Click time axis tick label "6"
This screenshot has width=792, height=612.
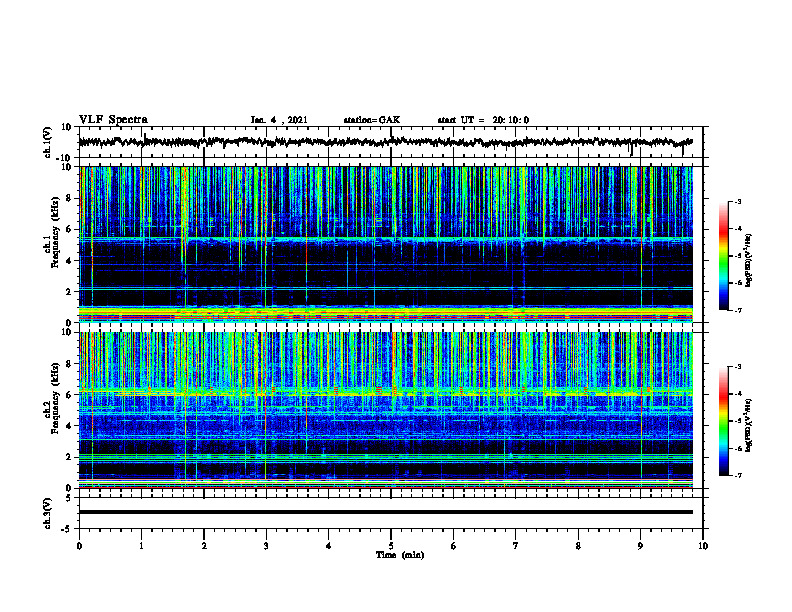pyautogui.click(x=453, y=546)
